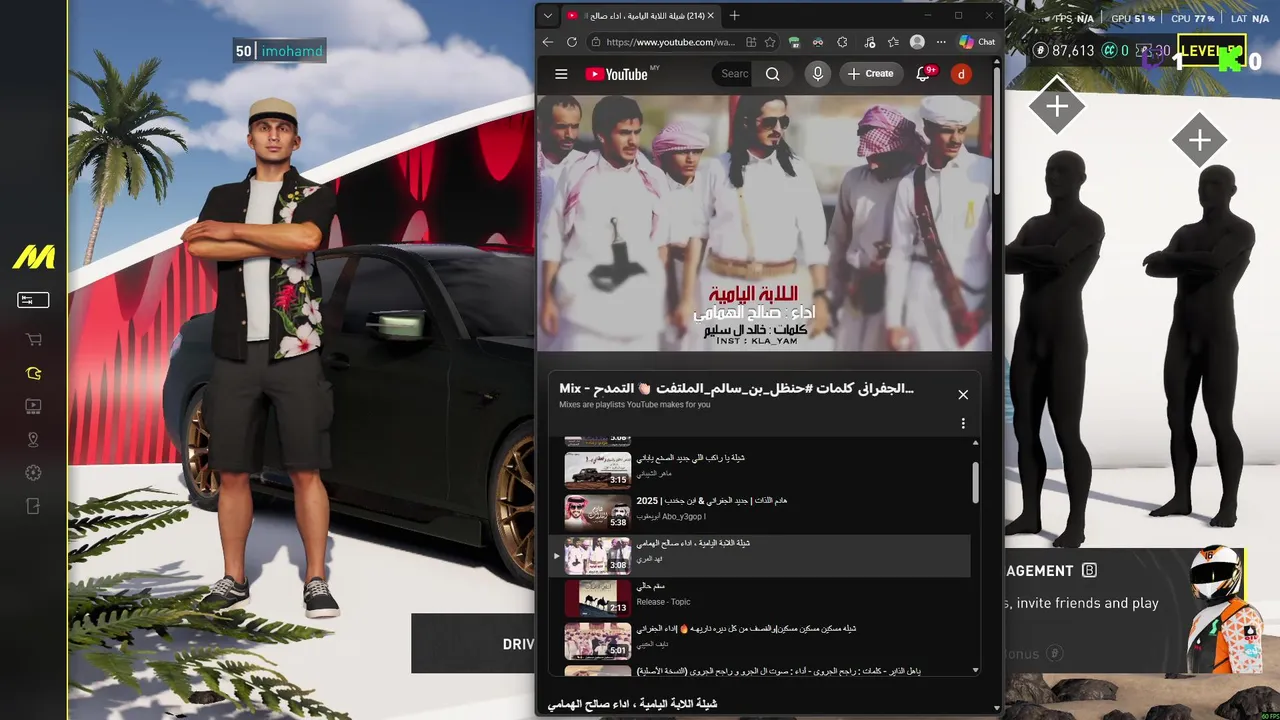This screenshot has width=1280, height=720.
Task: Open a new browser tab
Action: [734, 16]
